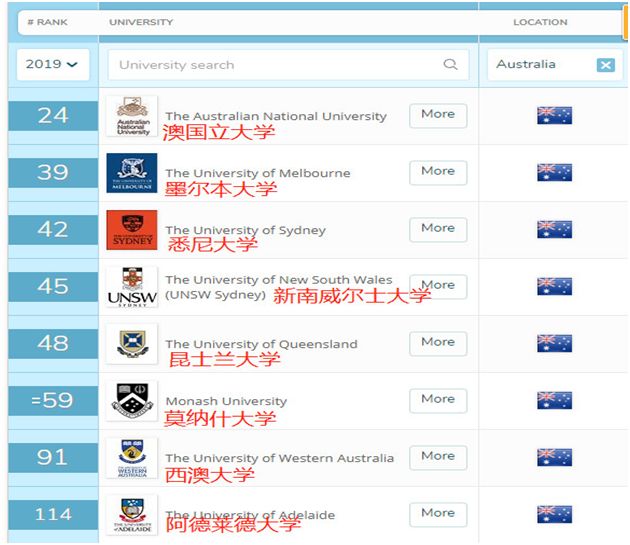Open More for University of Sydney
The width and height of the screenshot is (630, 545).
(438, 230)
